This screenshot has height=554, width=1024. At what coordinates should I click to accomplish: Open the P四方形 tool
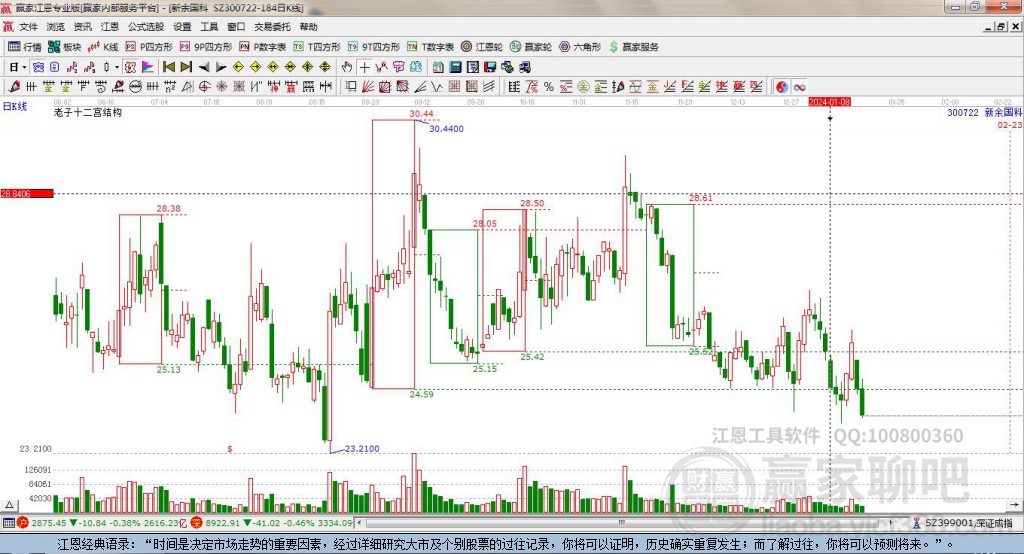click(149, 47)
